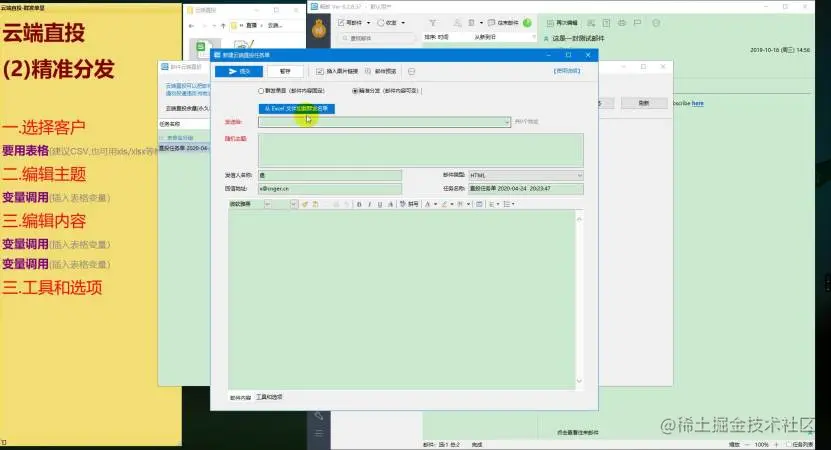Open the recipient combo box dropdown arrow
The image size is (831, 450).
pos(507,122)
